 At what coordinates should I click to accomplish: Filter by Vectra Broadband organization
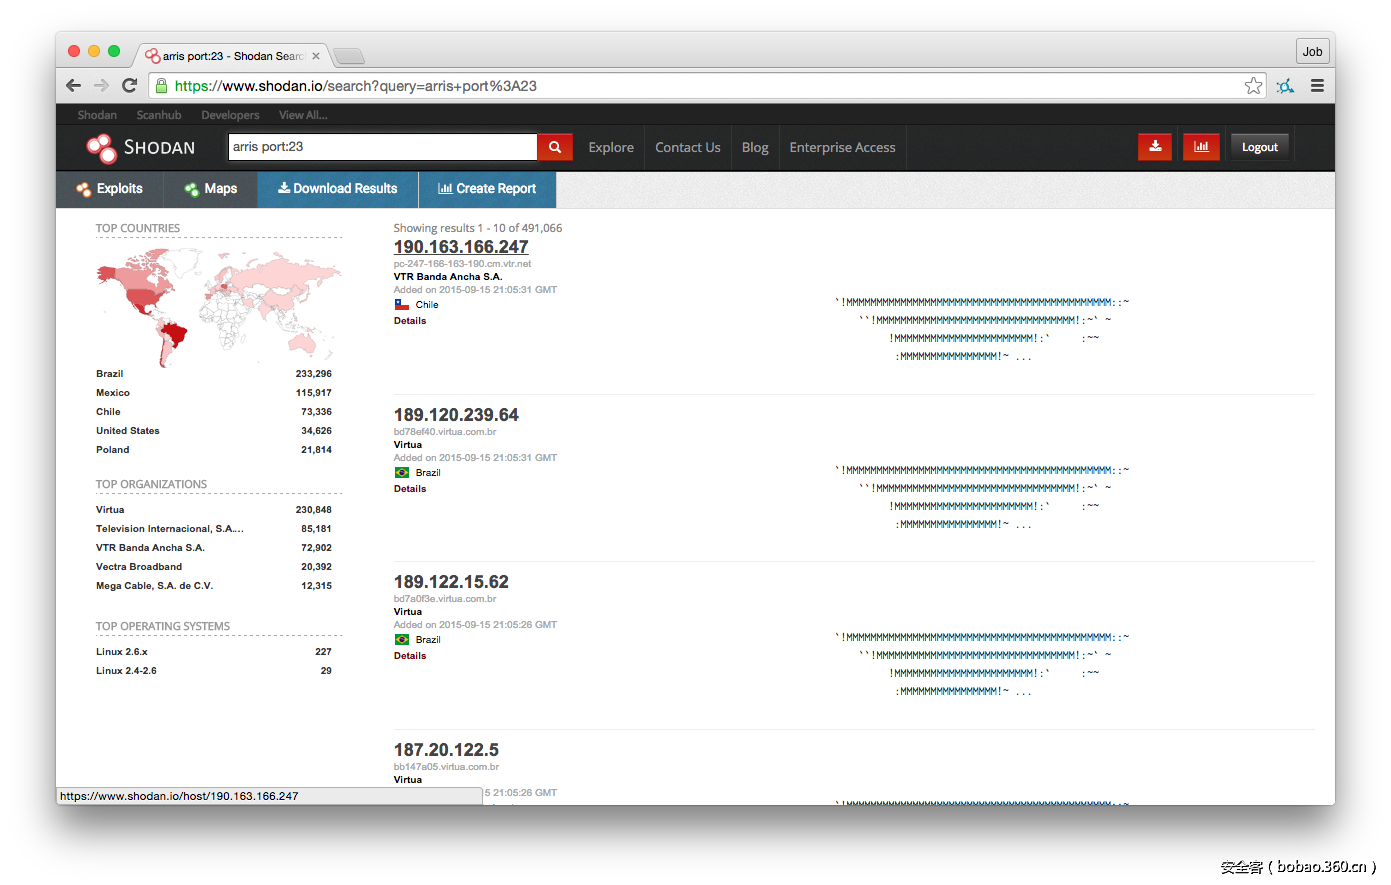click(x=139, y=567)
